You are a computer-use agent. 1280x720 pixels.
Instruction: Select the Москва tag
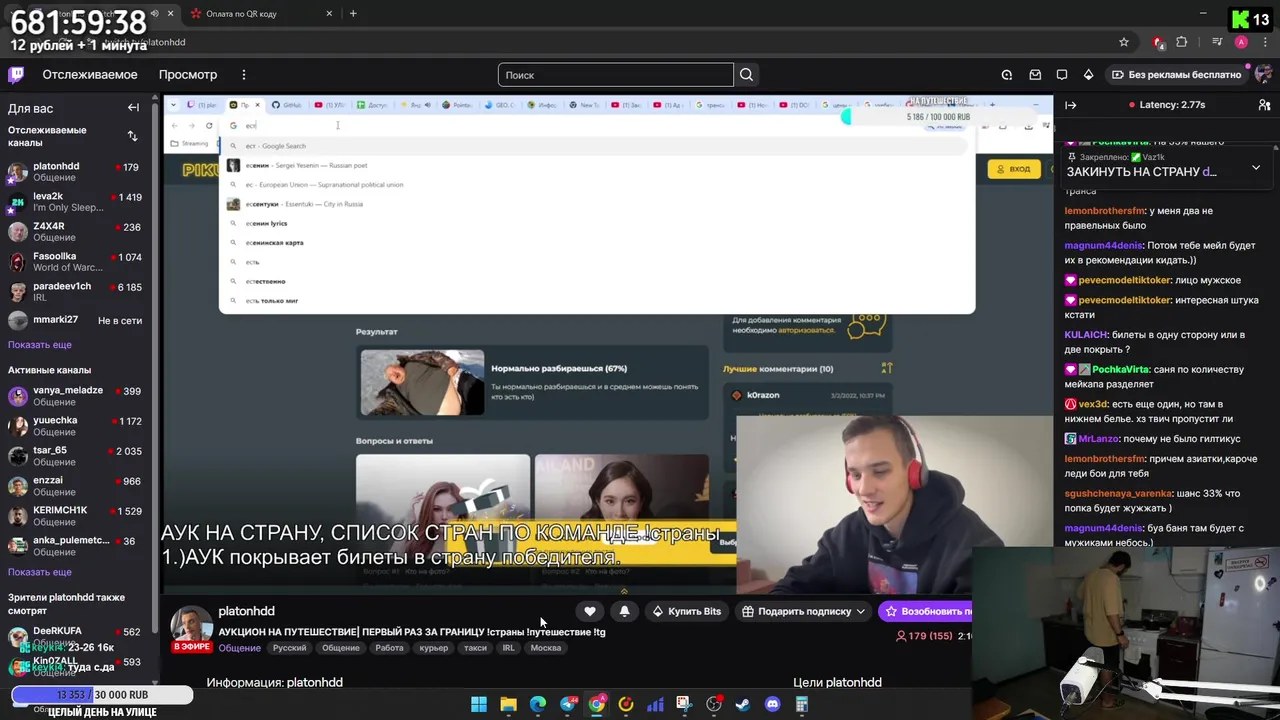coord(546,648)
